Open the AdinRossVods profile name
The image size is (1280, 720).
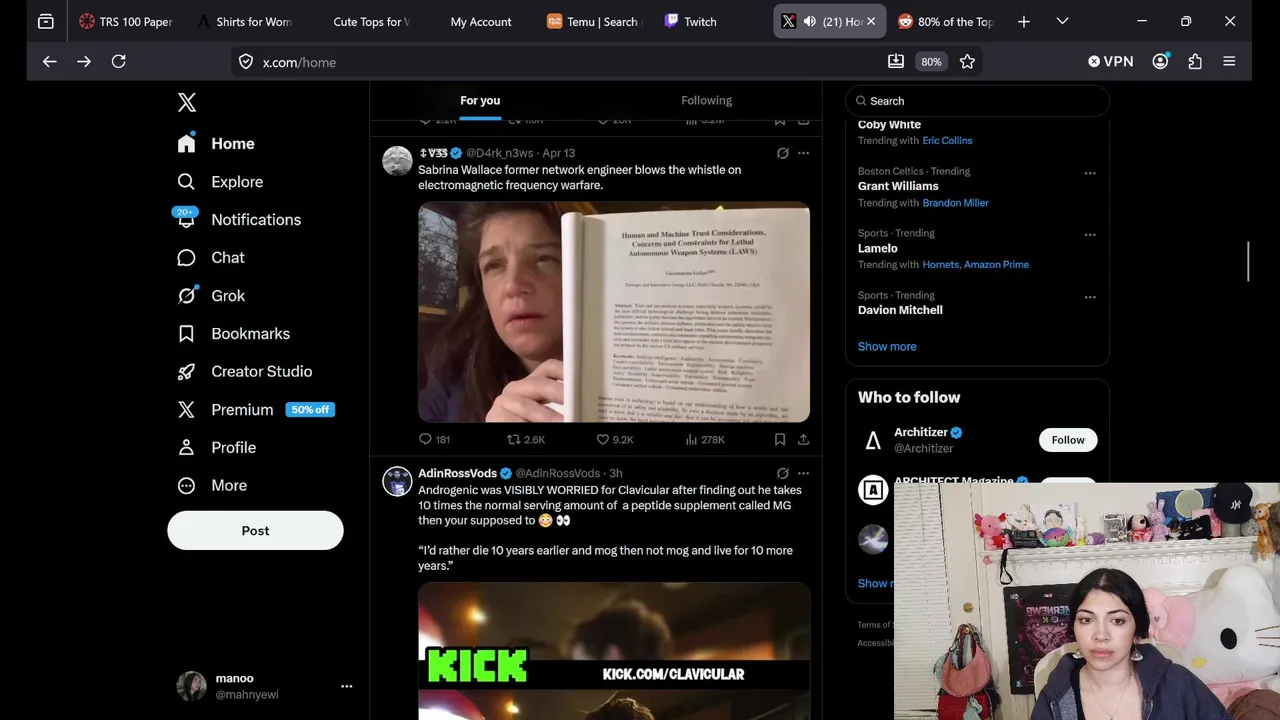click(457, 473)
